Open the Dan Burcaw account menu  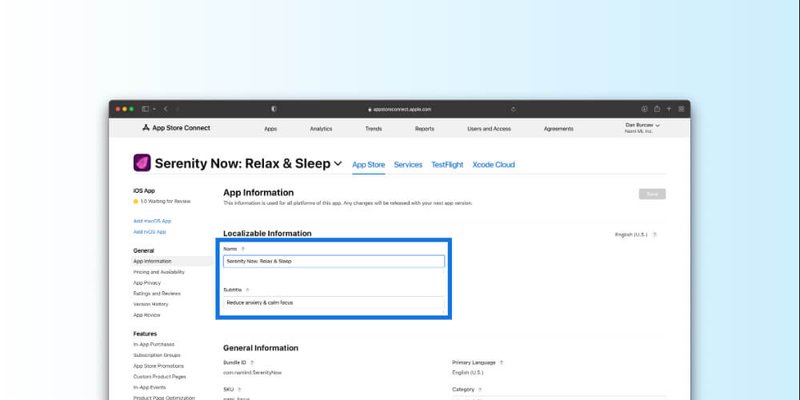[642, 128]
